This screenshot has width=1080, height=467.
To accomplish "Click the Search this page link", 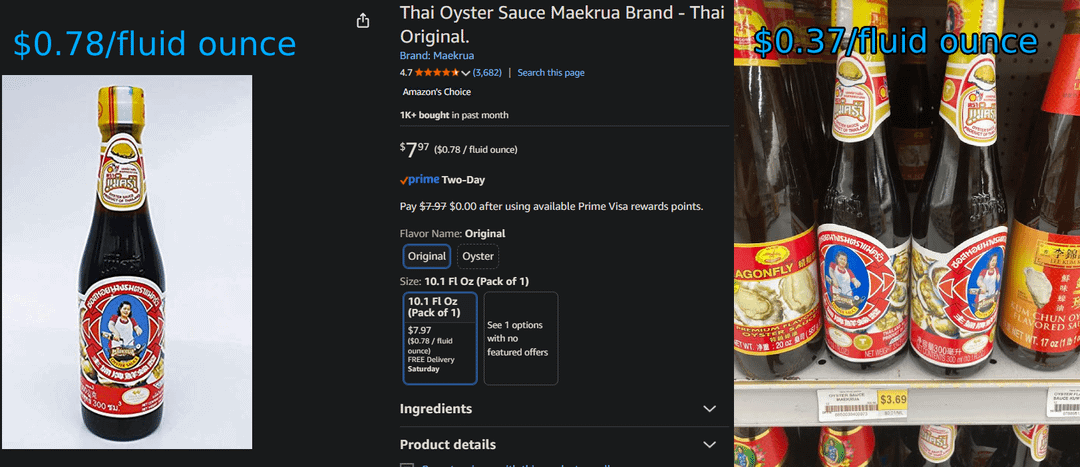I will pos(550,73).
